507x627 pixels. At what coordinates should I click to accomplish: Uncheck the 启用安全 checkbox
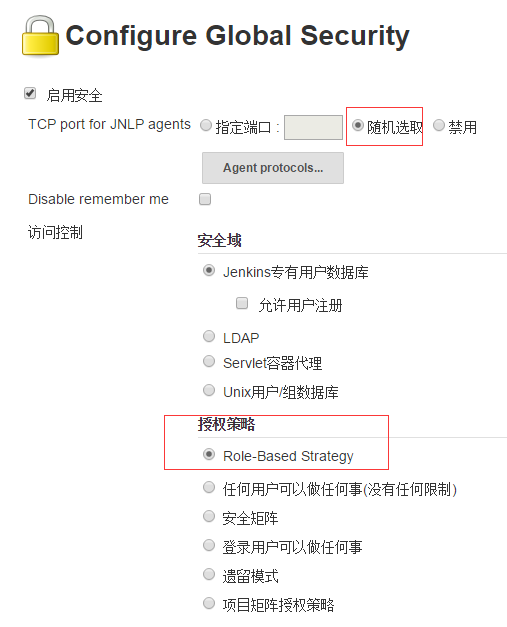coord(30,94)
